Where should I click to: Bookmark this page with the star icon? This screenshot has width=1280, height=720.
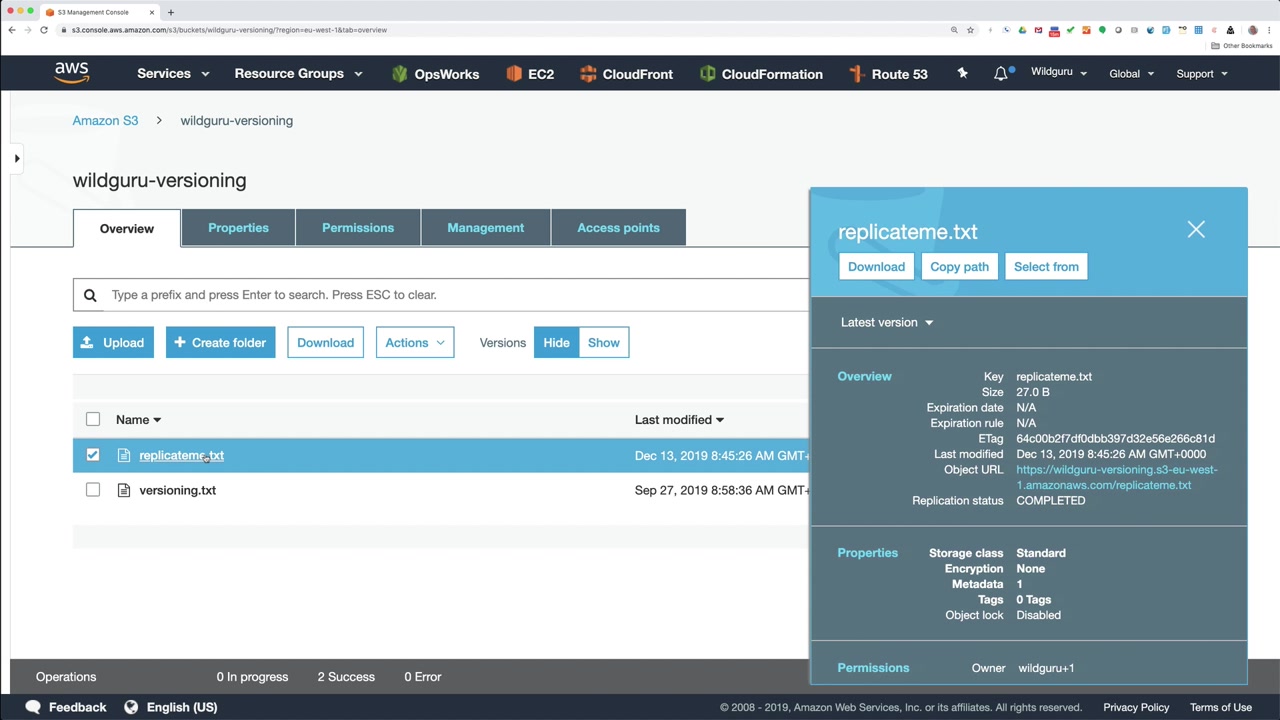[x=970, y=30]
